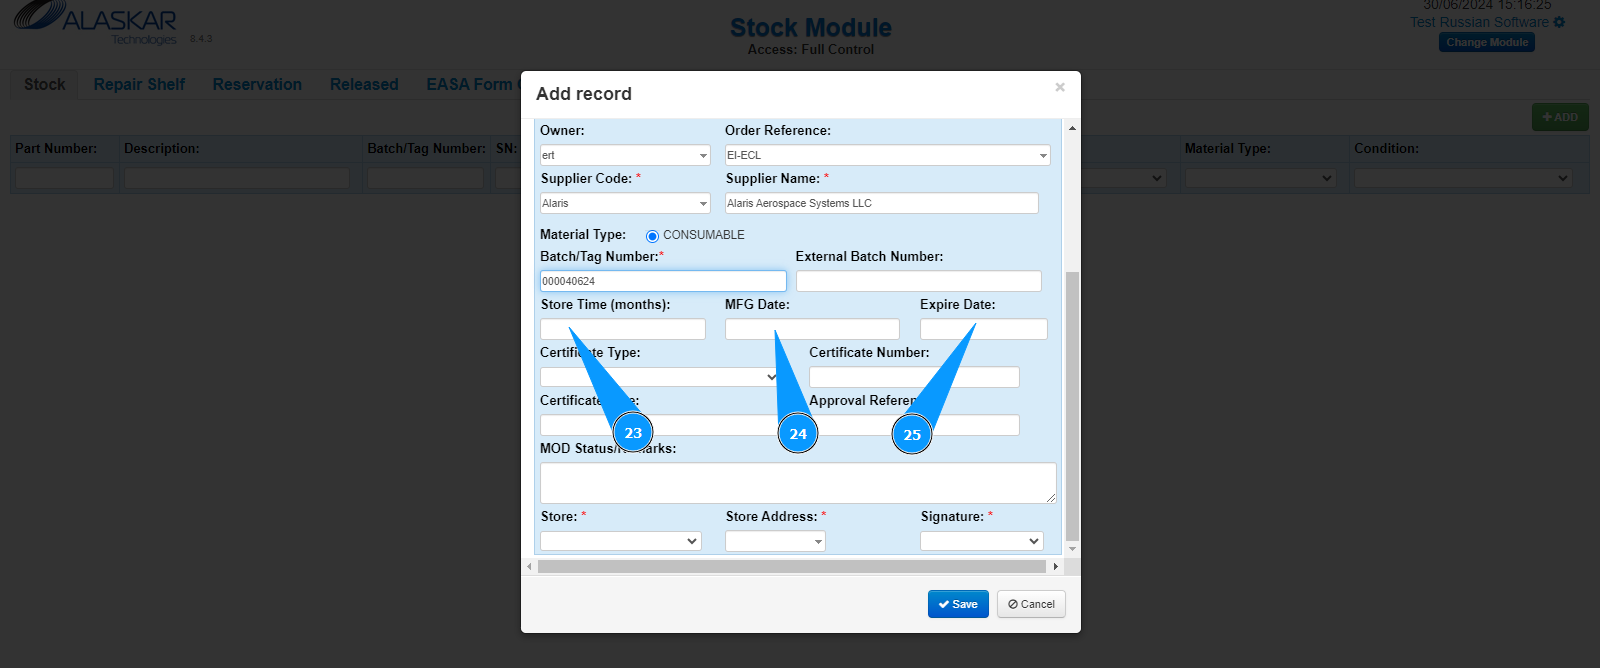The image size is (1600, 668).
Task: Open the Store dropdown
Action: 691,541
